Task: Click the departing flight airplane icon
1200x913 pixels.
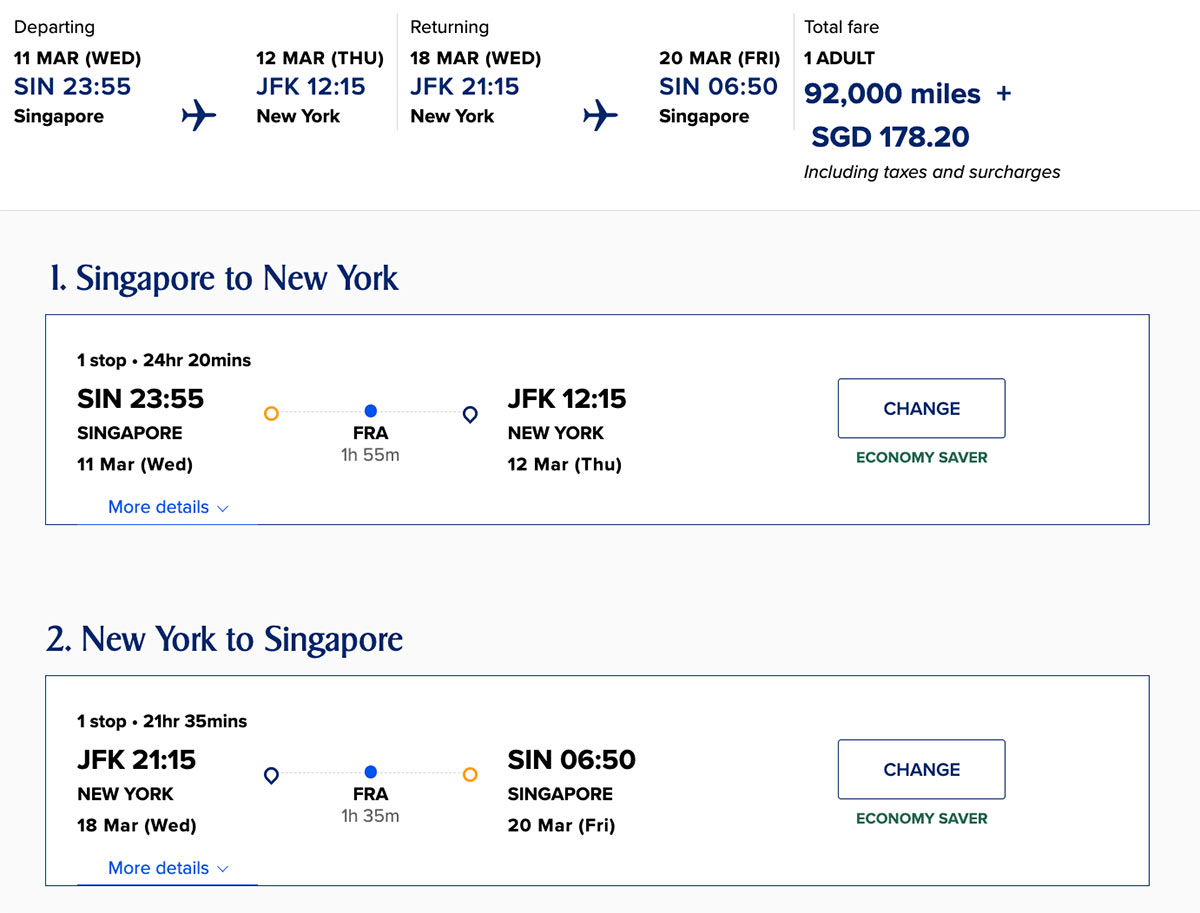Action: coord(199,116)
